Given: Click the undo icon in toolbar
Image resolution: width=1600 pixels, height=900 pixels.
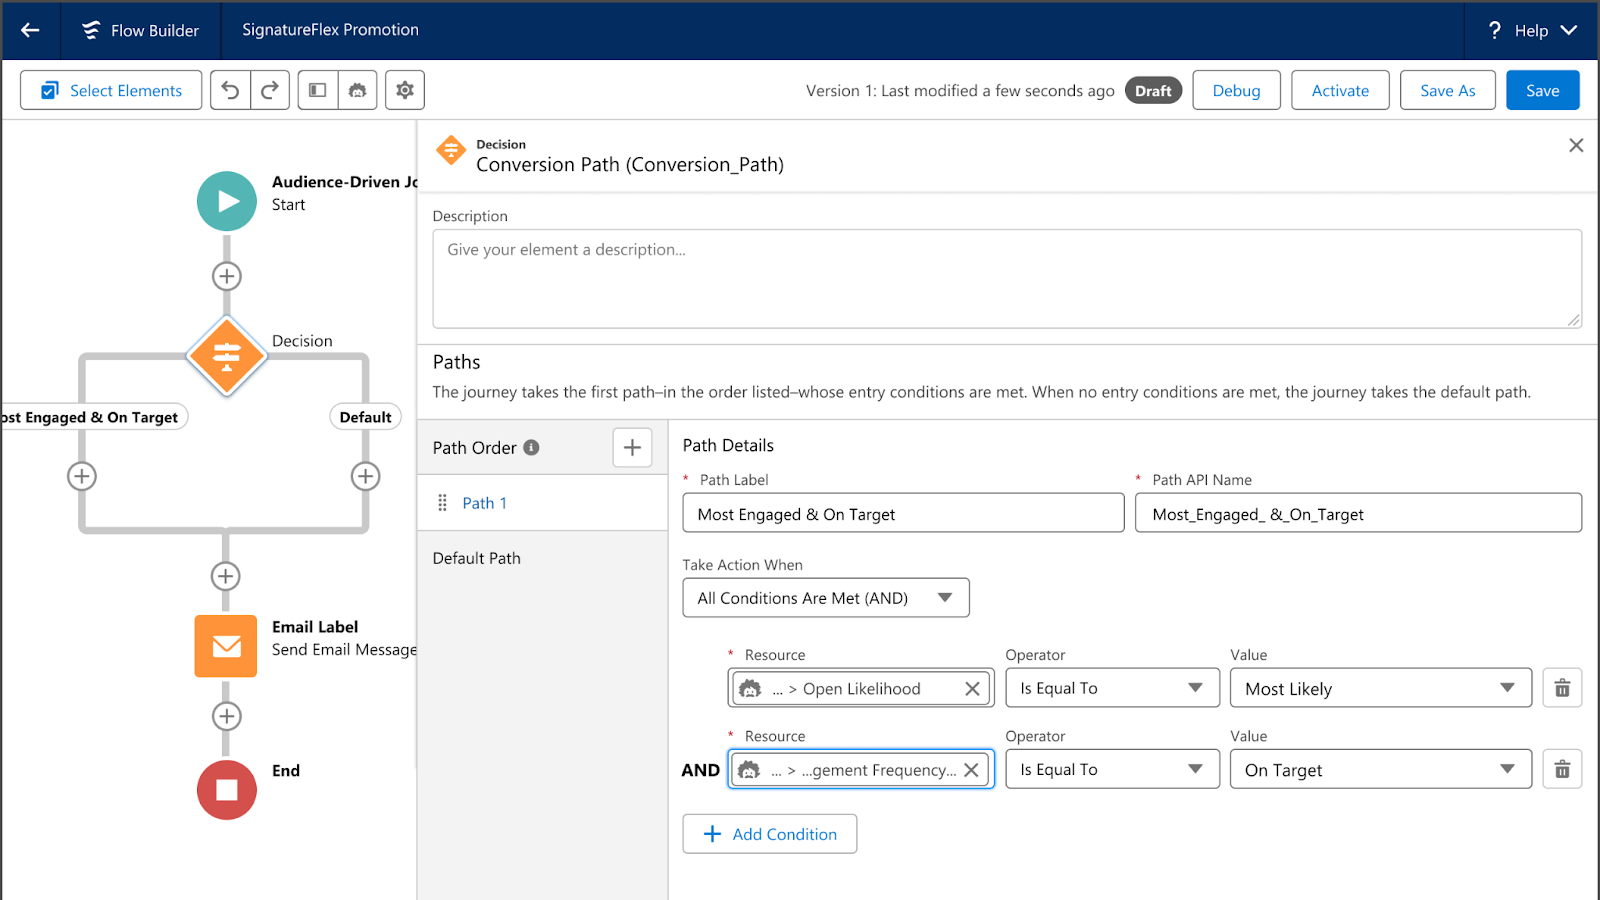Looking at the screenshot, I should pos(230,90).
